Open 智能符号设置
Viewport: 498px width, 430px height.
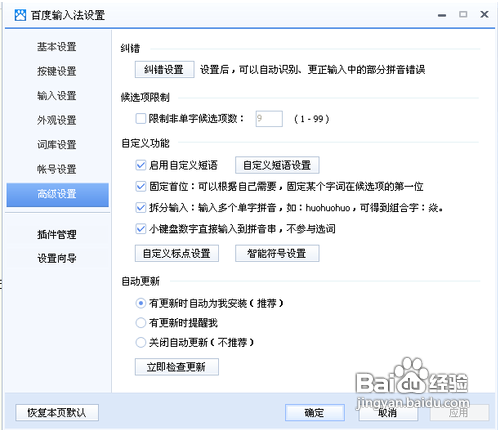pyautogui.click(x=277, y=253)
